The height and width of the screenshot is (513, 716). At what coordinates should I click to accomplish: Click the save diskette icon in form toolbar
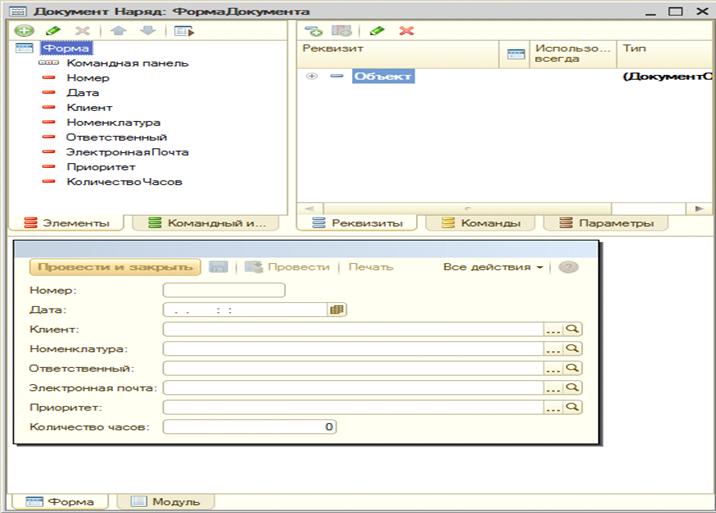pos(218,267)
